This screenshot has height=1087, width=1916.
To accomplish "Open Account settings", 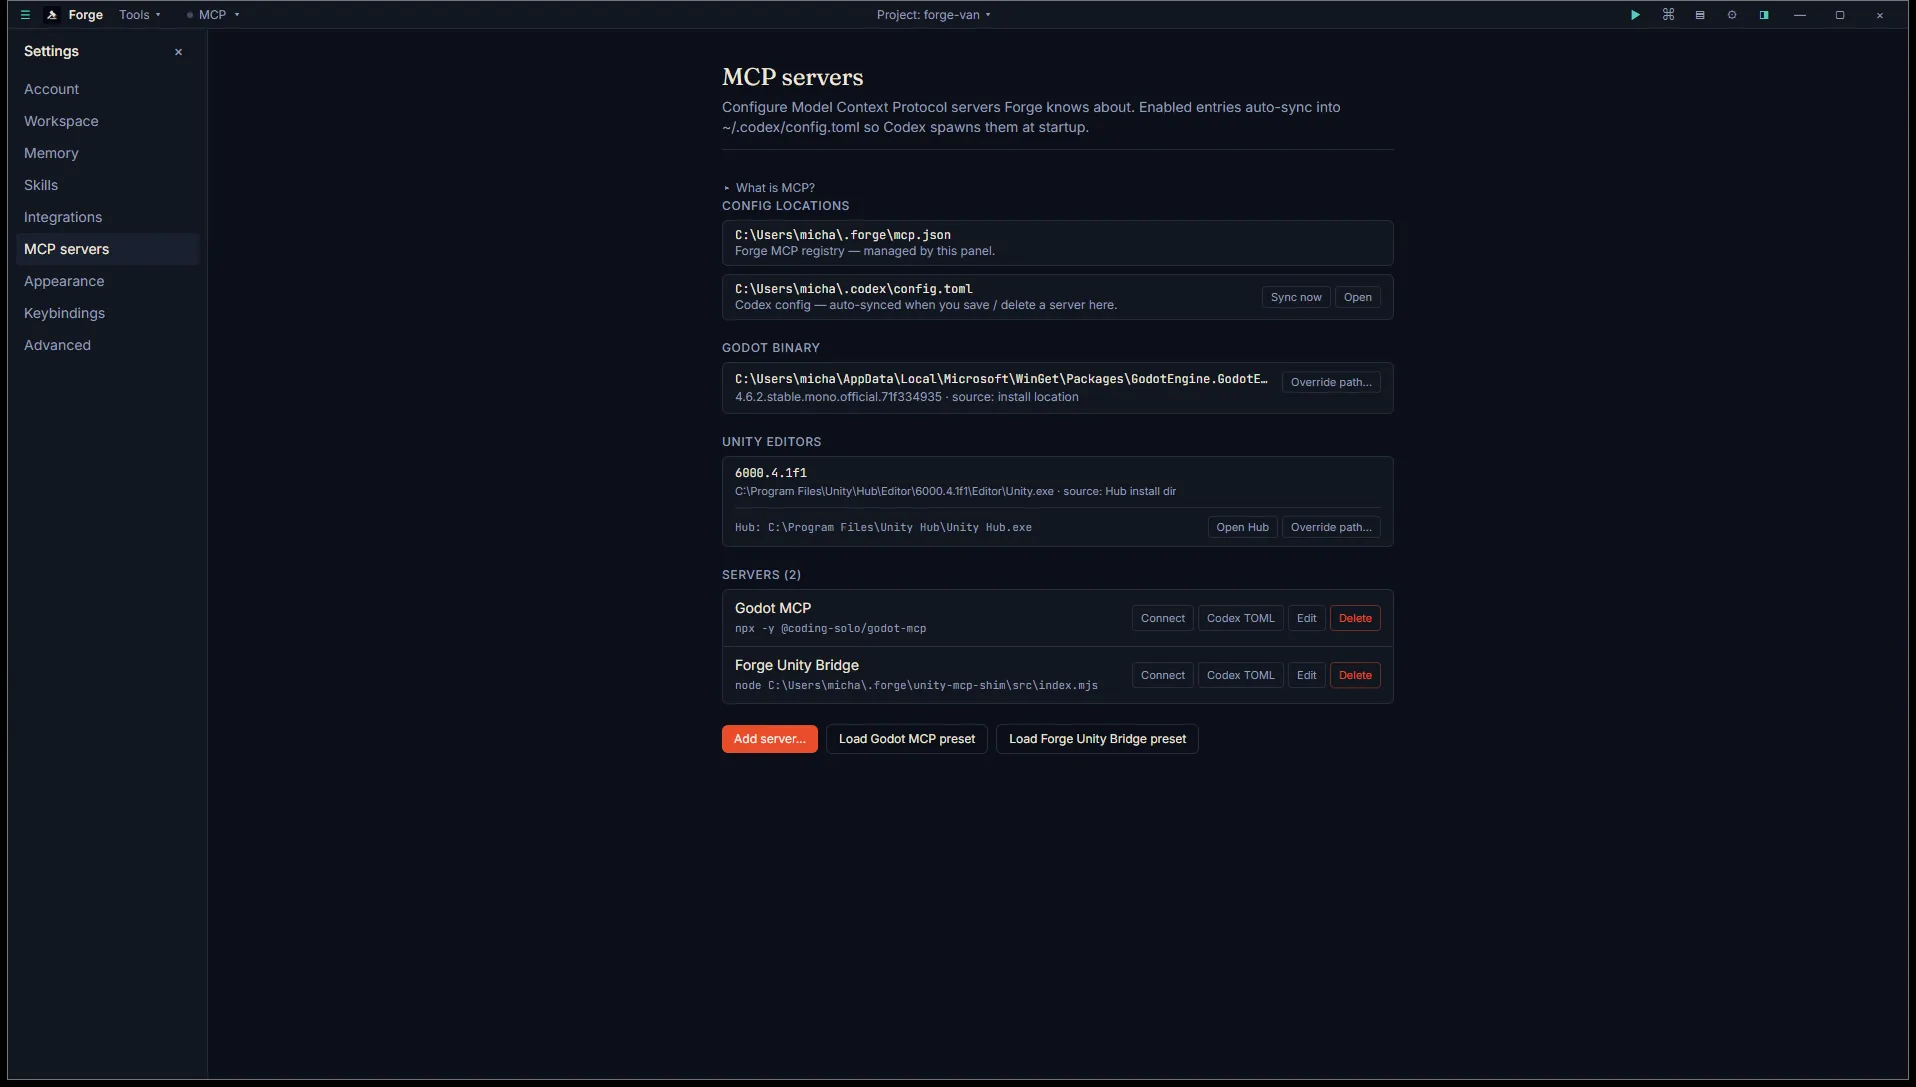I will 108,89.
